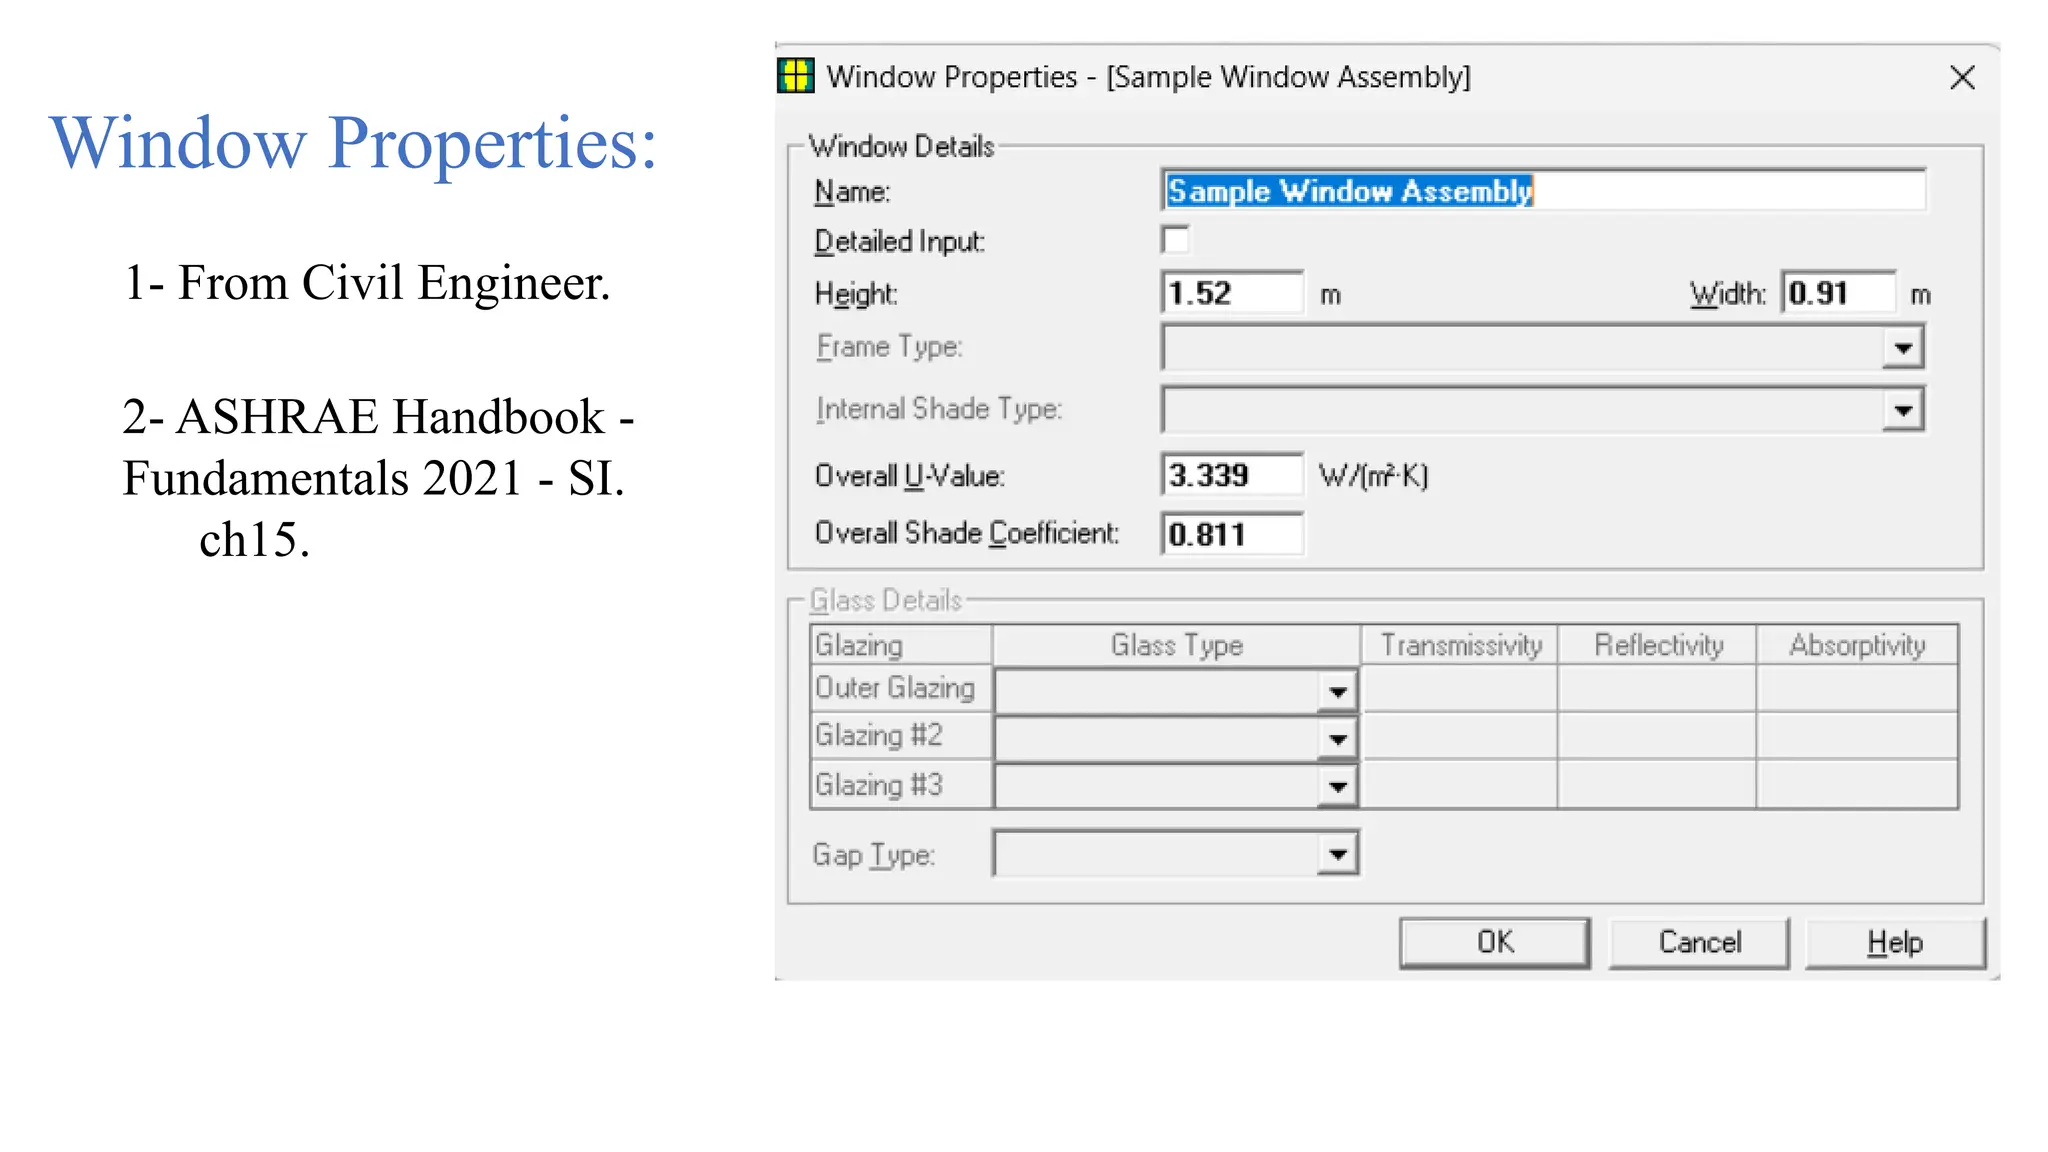Click the slide heading Window Properties:
The image size is (2048, 1152).
tap(353, 142)
